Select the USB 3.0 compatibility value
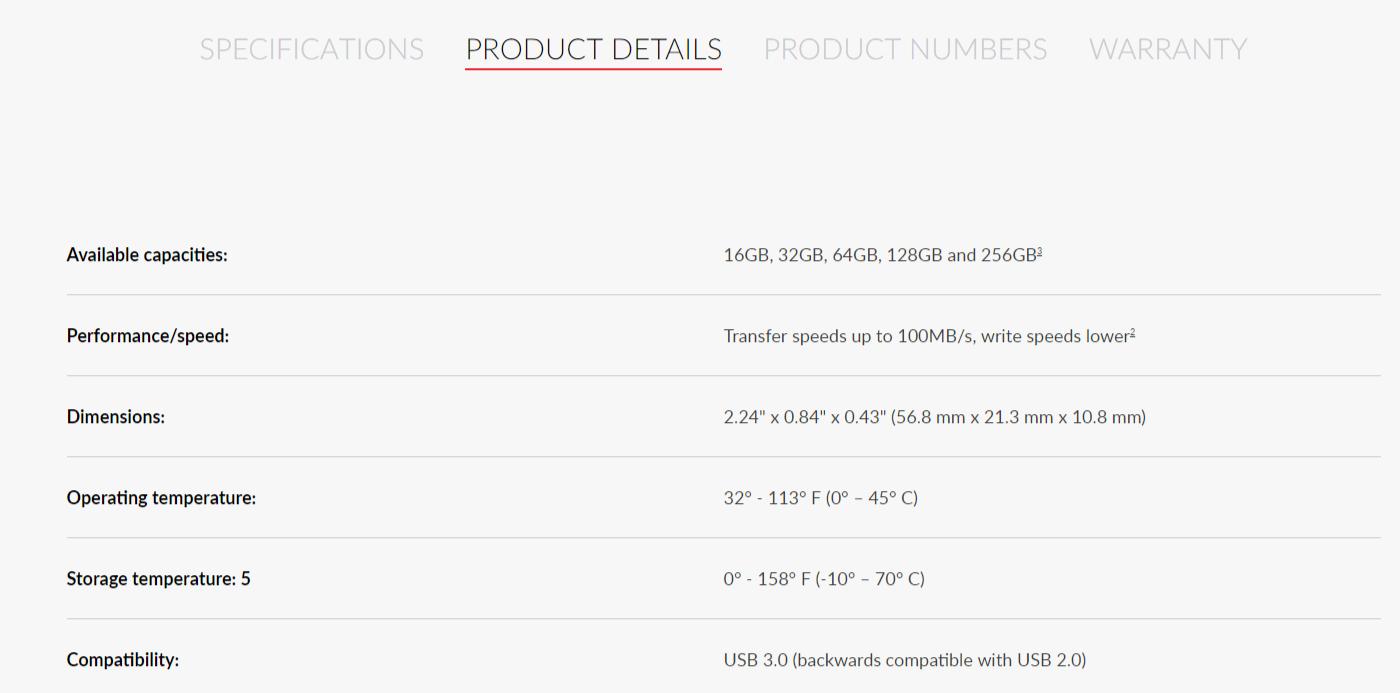The height and width of the screenshot is (693, 1400). point(904,659)
